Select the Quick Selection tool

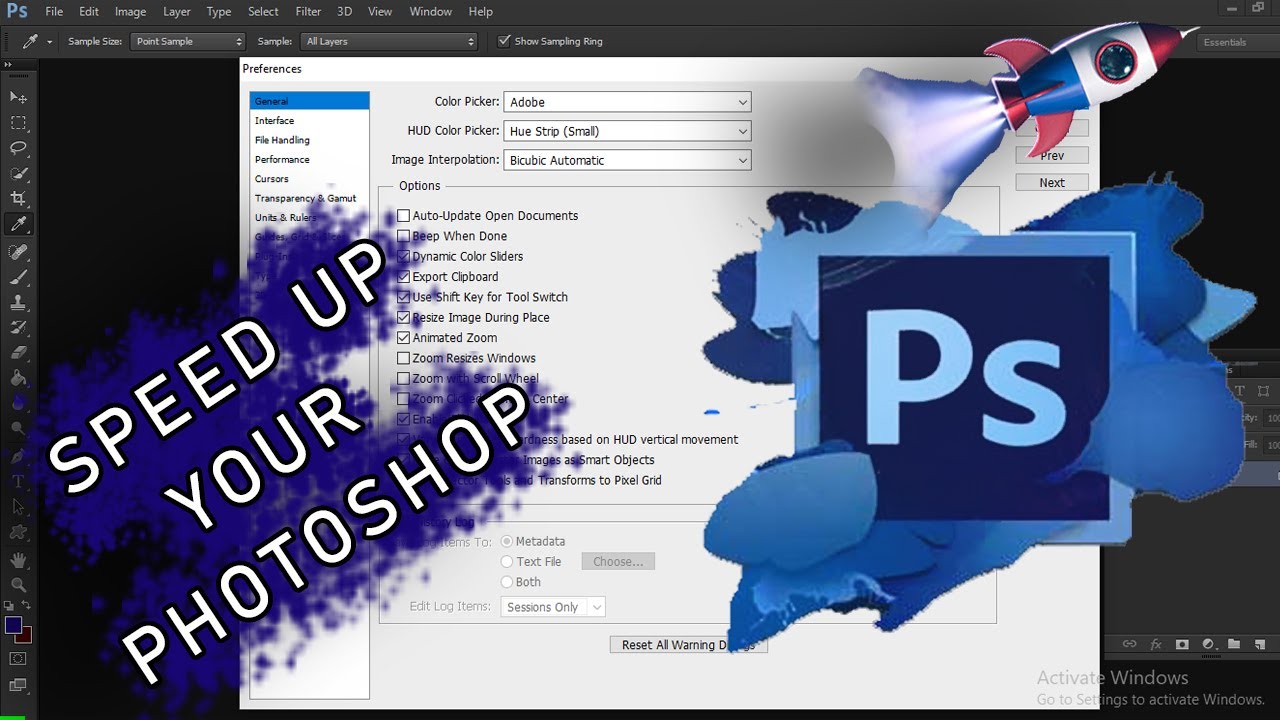[18, 174]
